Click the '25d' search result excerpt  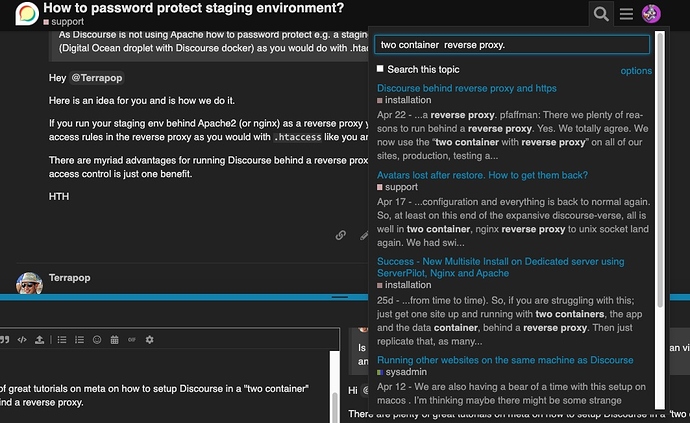pyautogui.click(x=509, y=321)
